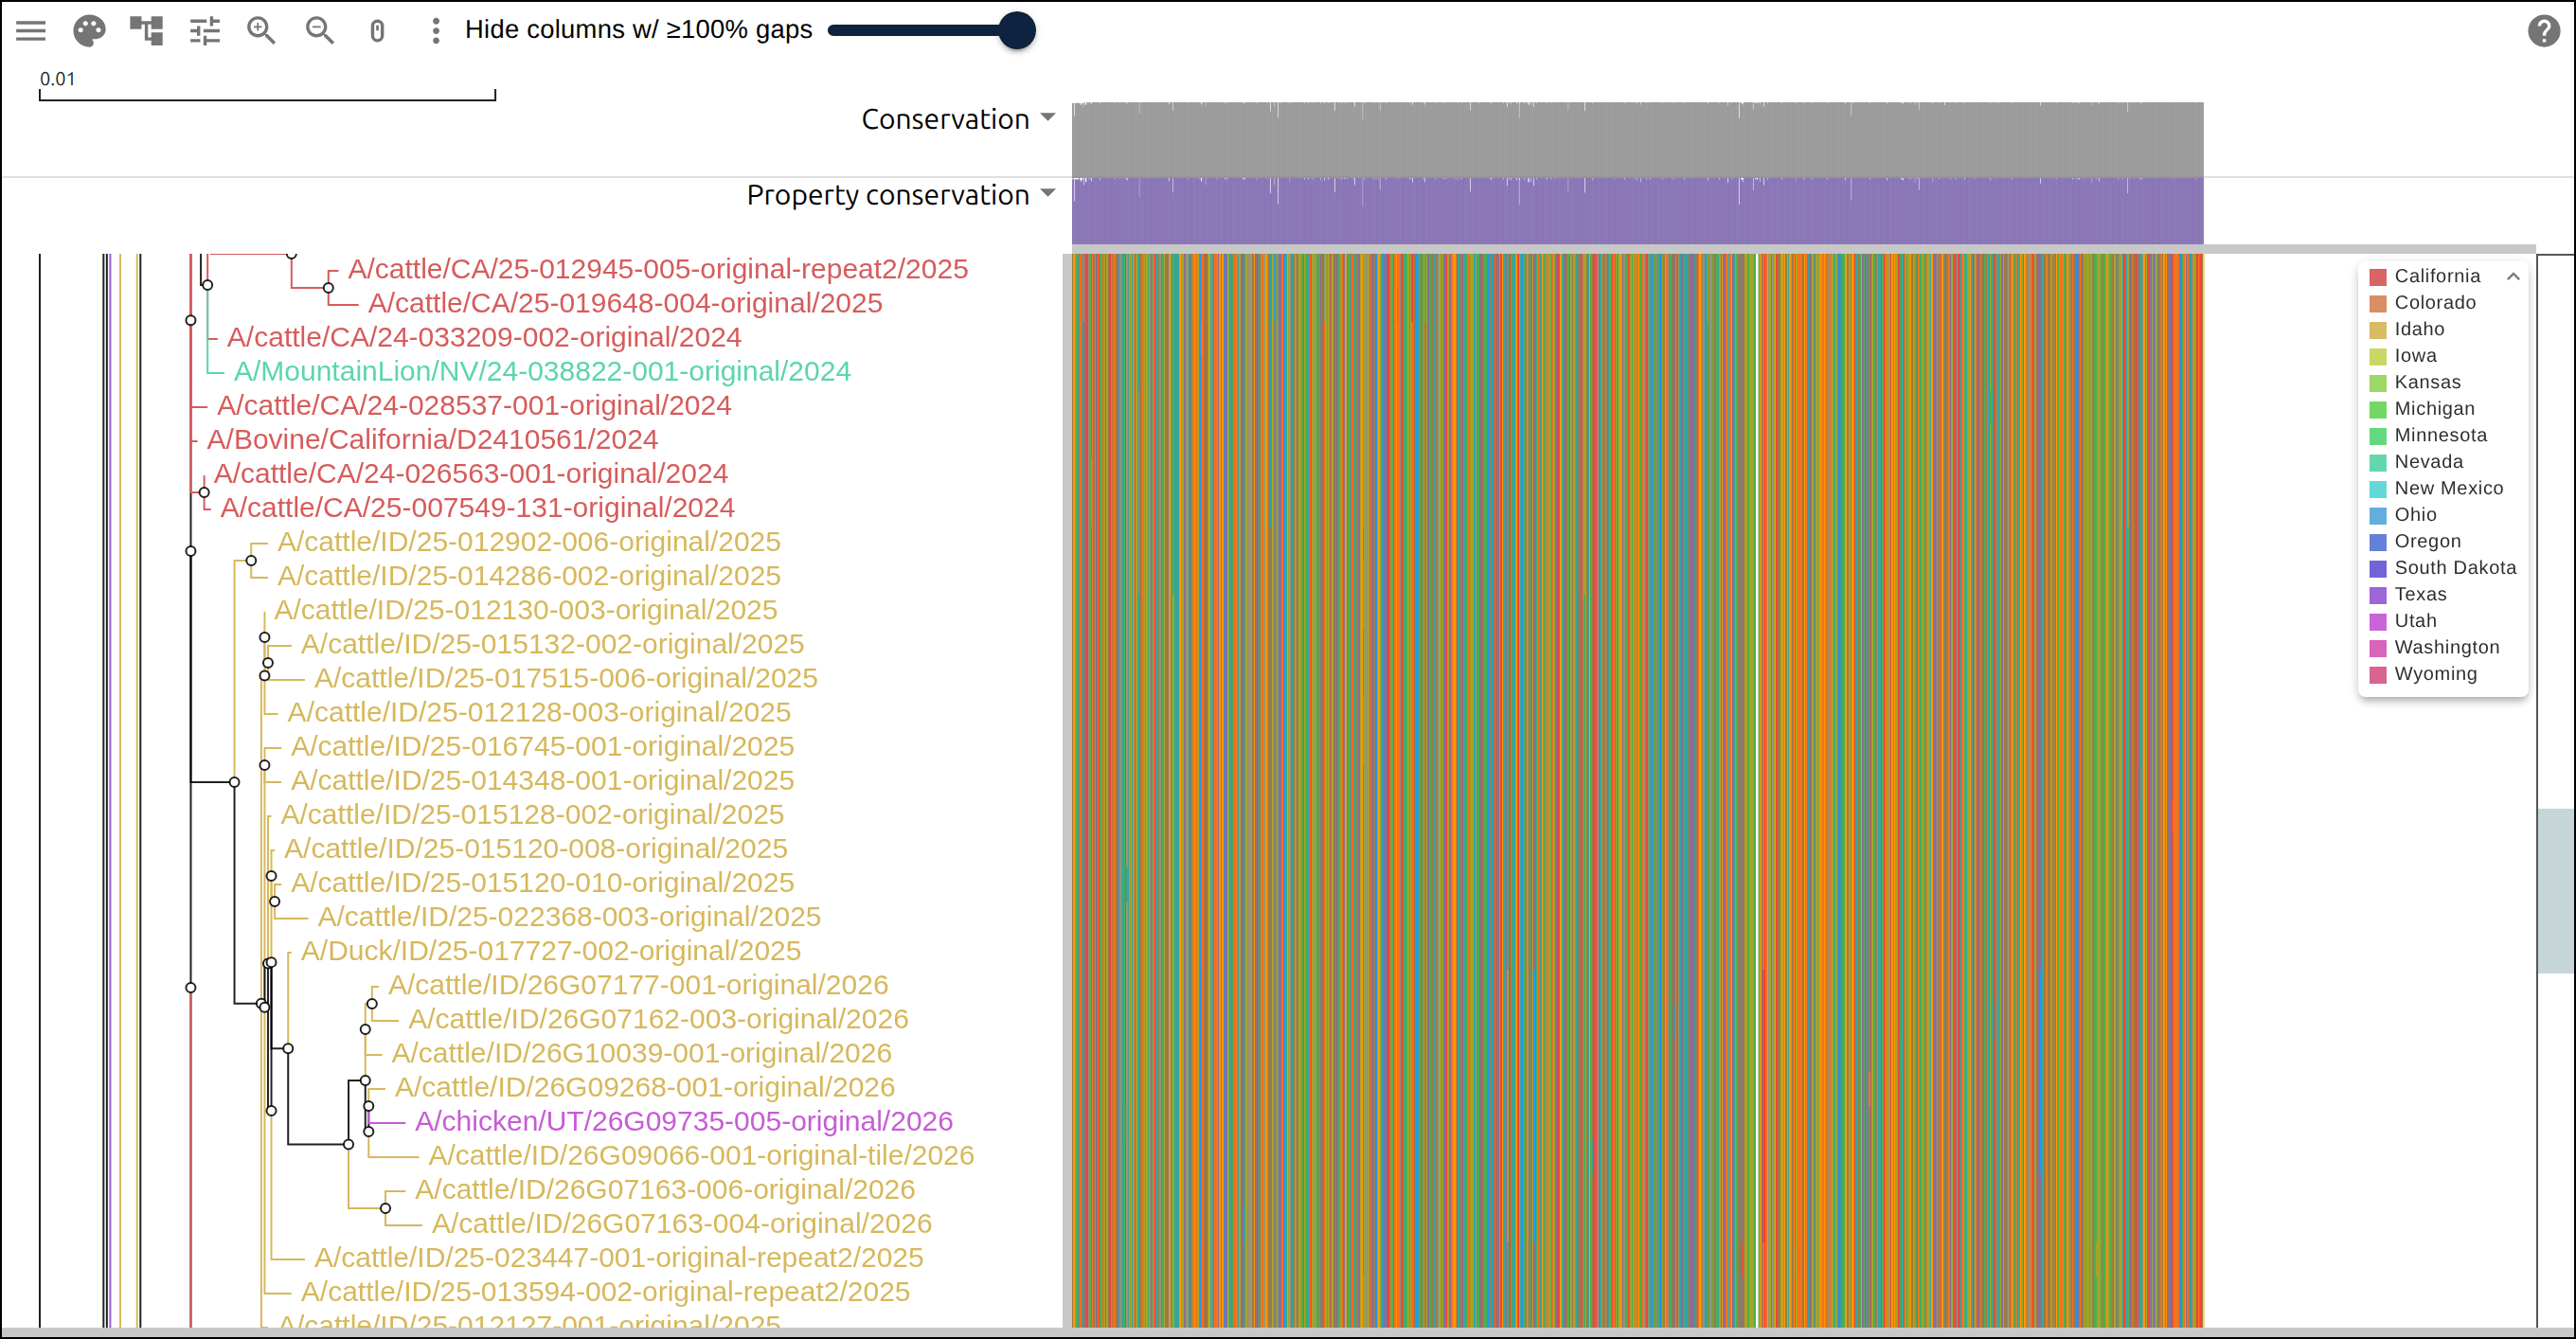2576x1339 pixels.
Task: Expand the Conservation track dropdown arrow
Action: tap(1048, 117)
